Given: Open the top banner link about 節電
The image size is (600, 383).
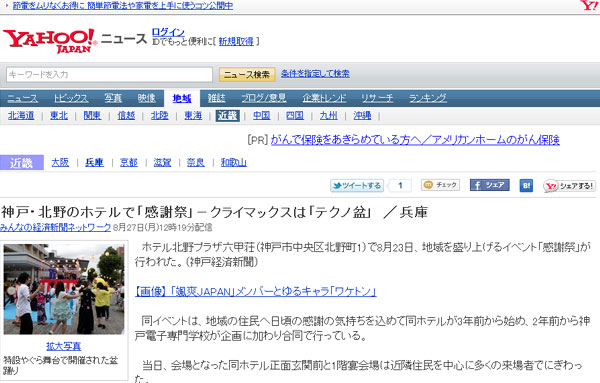Looking at the screenshot, I should 123,5.
